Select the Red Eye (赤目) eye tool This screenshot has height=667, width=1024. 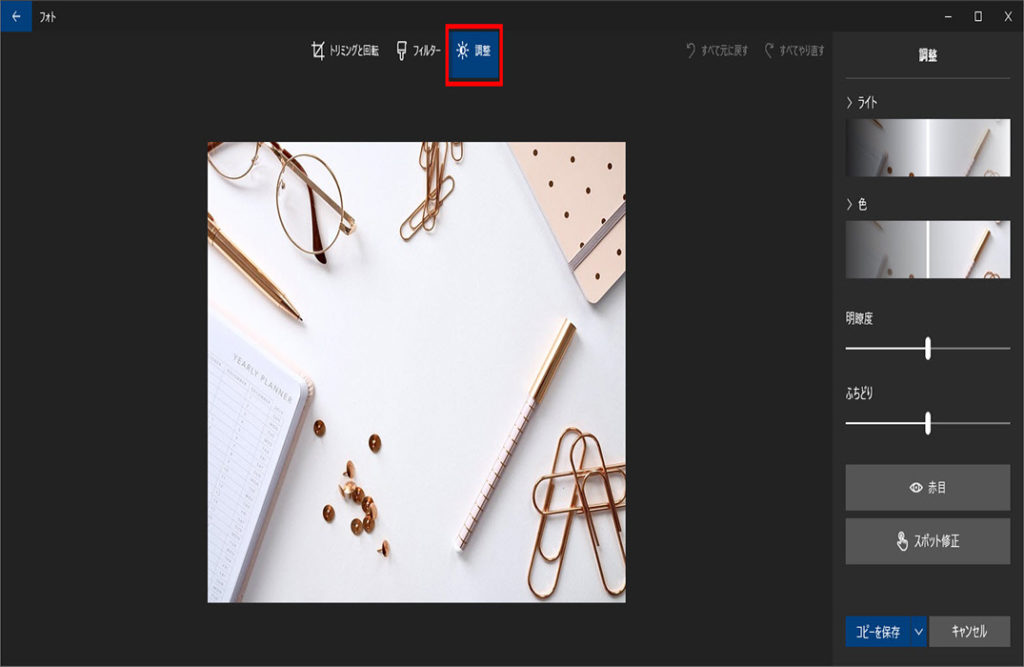pos(927,488)
